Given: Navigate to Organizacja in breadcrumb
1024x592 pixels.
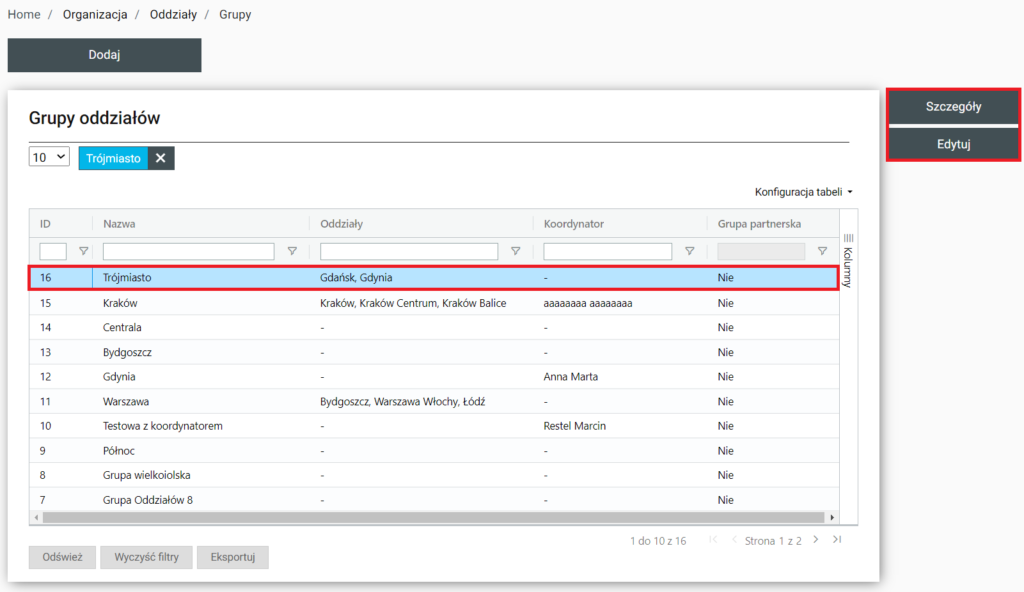Looking at the screenshot, I should pyautogui.click(x=95, y=15).
